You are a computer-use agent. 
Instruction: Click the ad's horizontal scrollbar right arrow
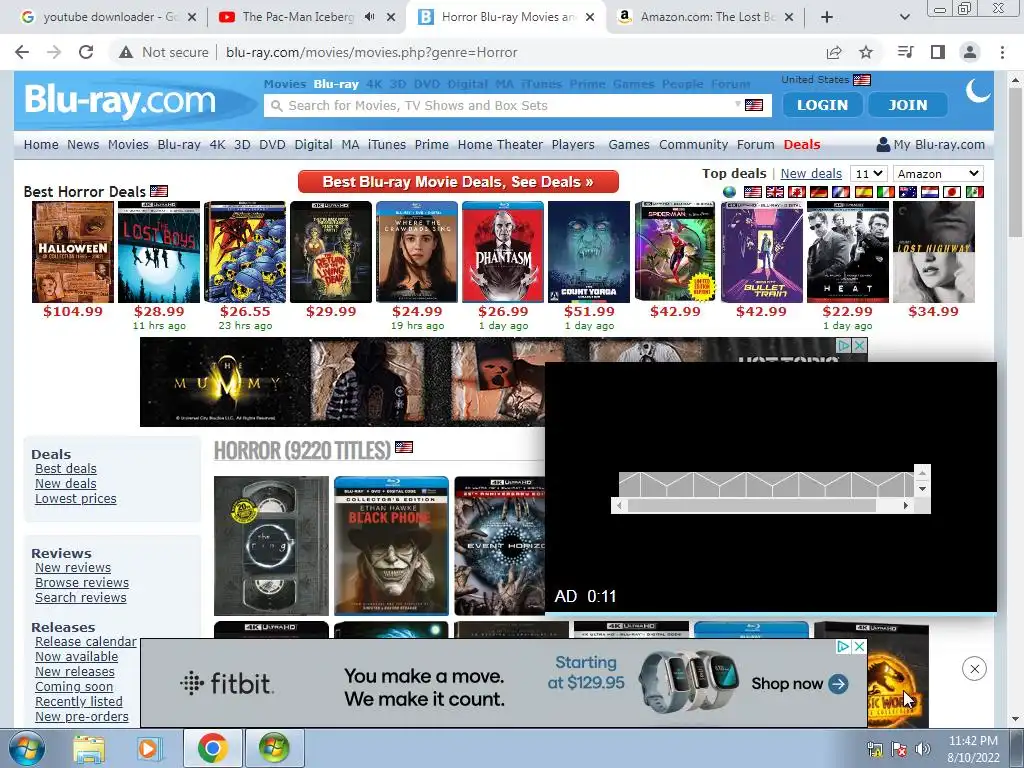tap(906, 505)
